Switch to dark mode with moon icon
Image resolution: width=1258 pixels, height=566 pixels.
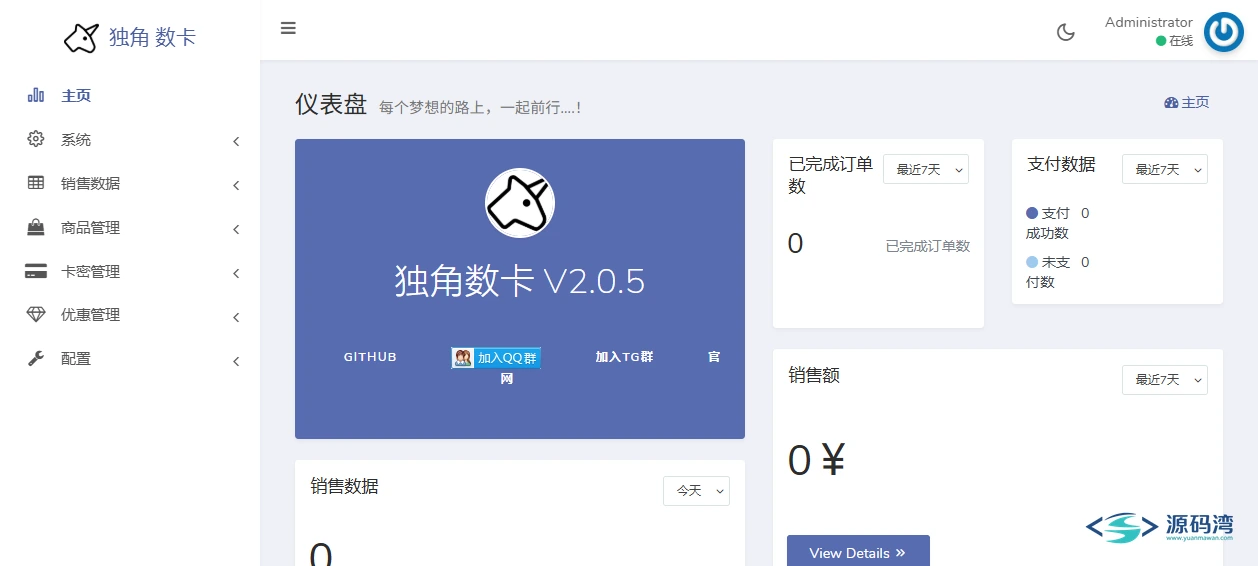point(1066,32)
